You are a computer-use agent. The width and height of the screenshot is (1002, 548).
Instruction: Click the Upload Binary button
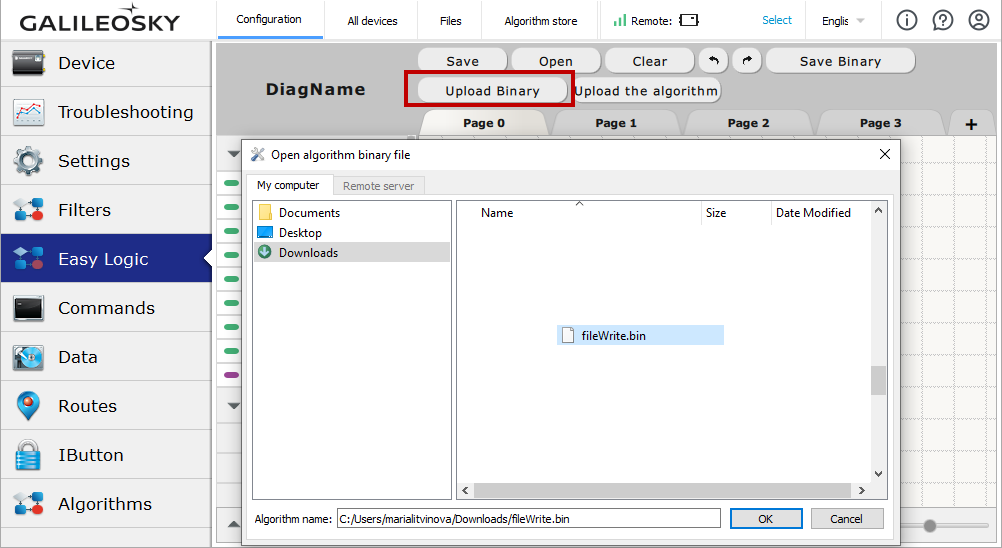click(492, 91)
